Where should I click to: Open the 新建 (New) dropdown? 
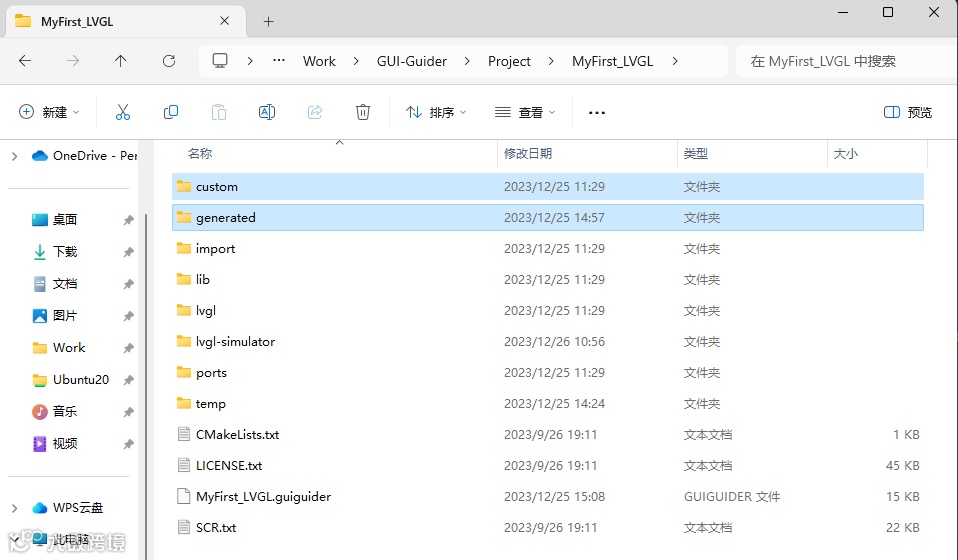tap(49, 112)
